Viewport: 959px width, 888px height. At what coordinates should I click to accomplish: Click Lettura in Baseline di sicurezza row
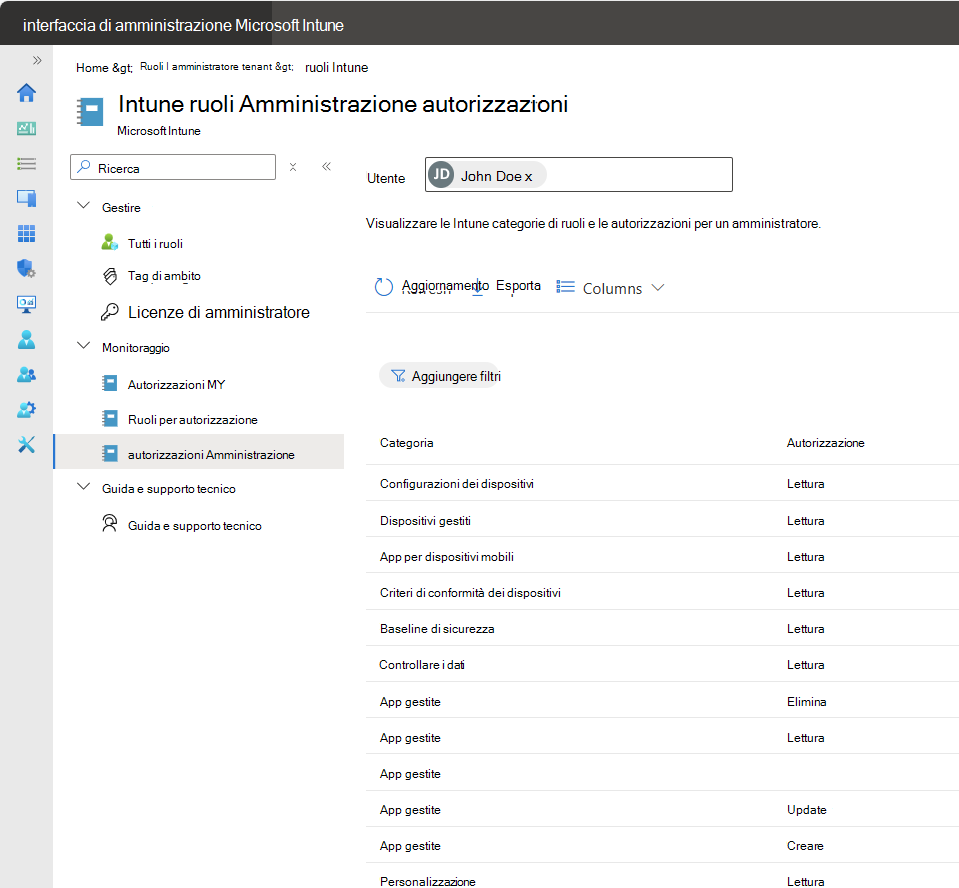[x=805, y=629]
